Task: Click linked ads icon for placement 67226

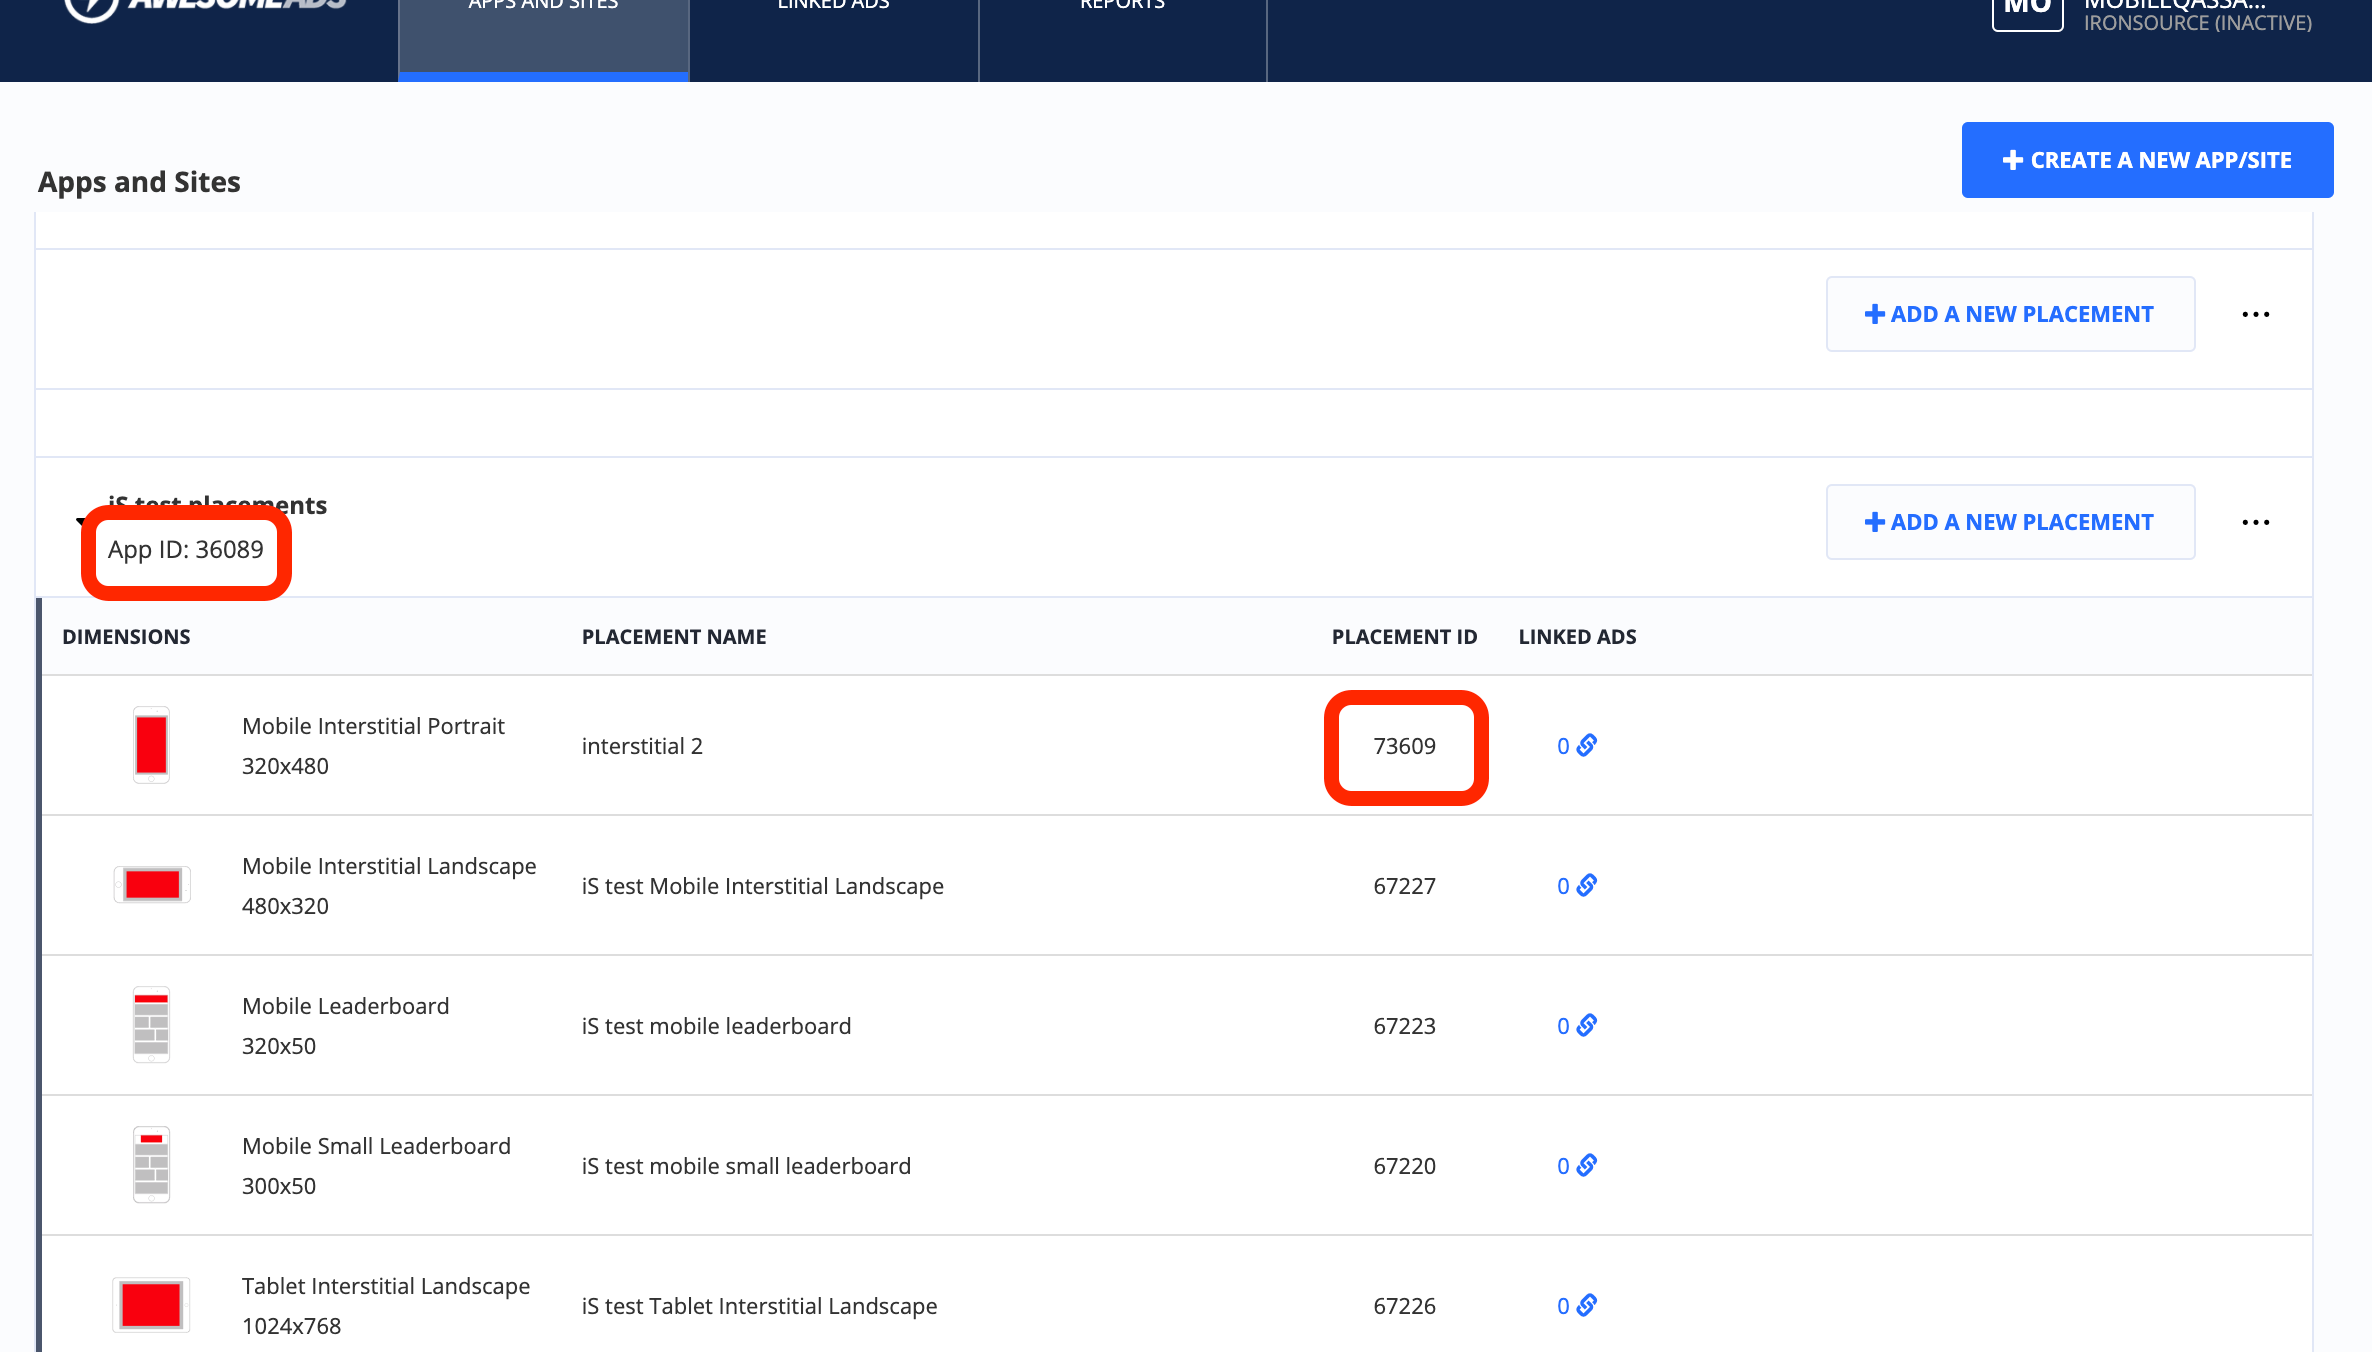Action: (x=1587, y=1305)
